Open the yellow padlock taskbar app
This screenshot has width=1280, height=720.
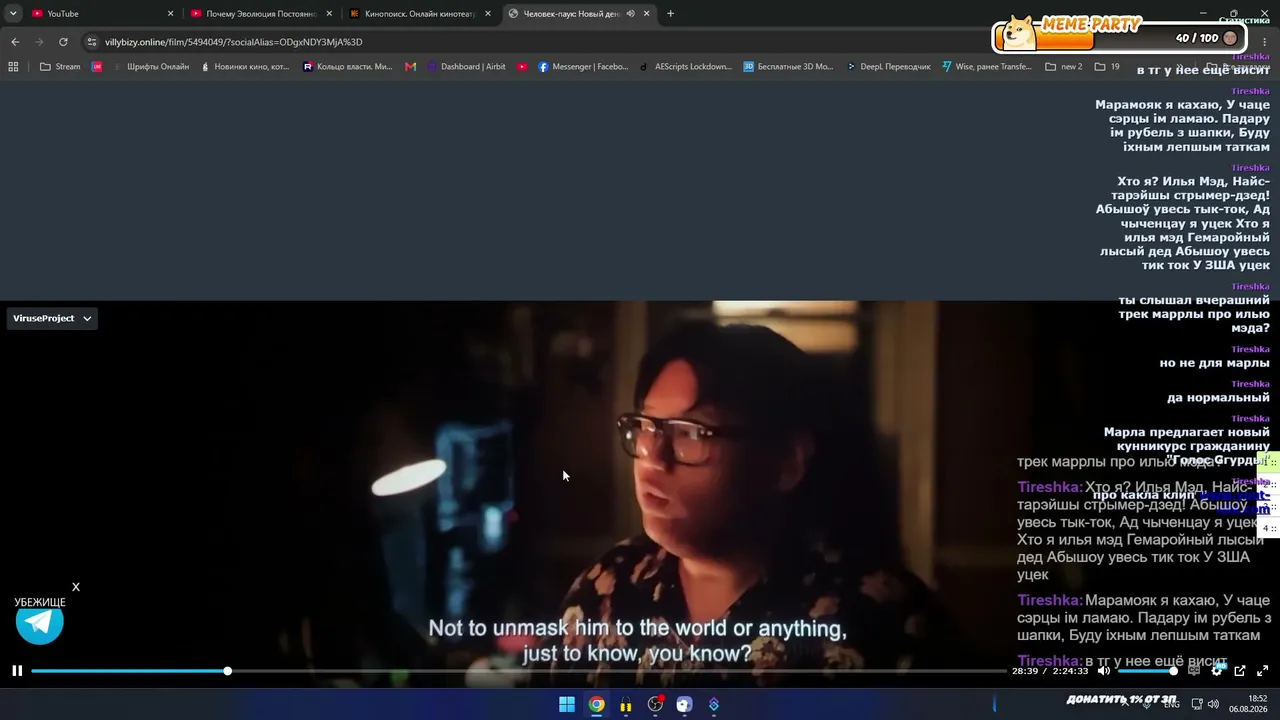tap(626, 705)
